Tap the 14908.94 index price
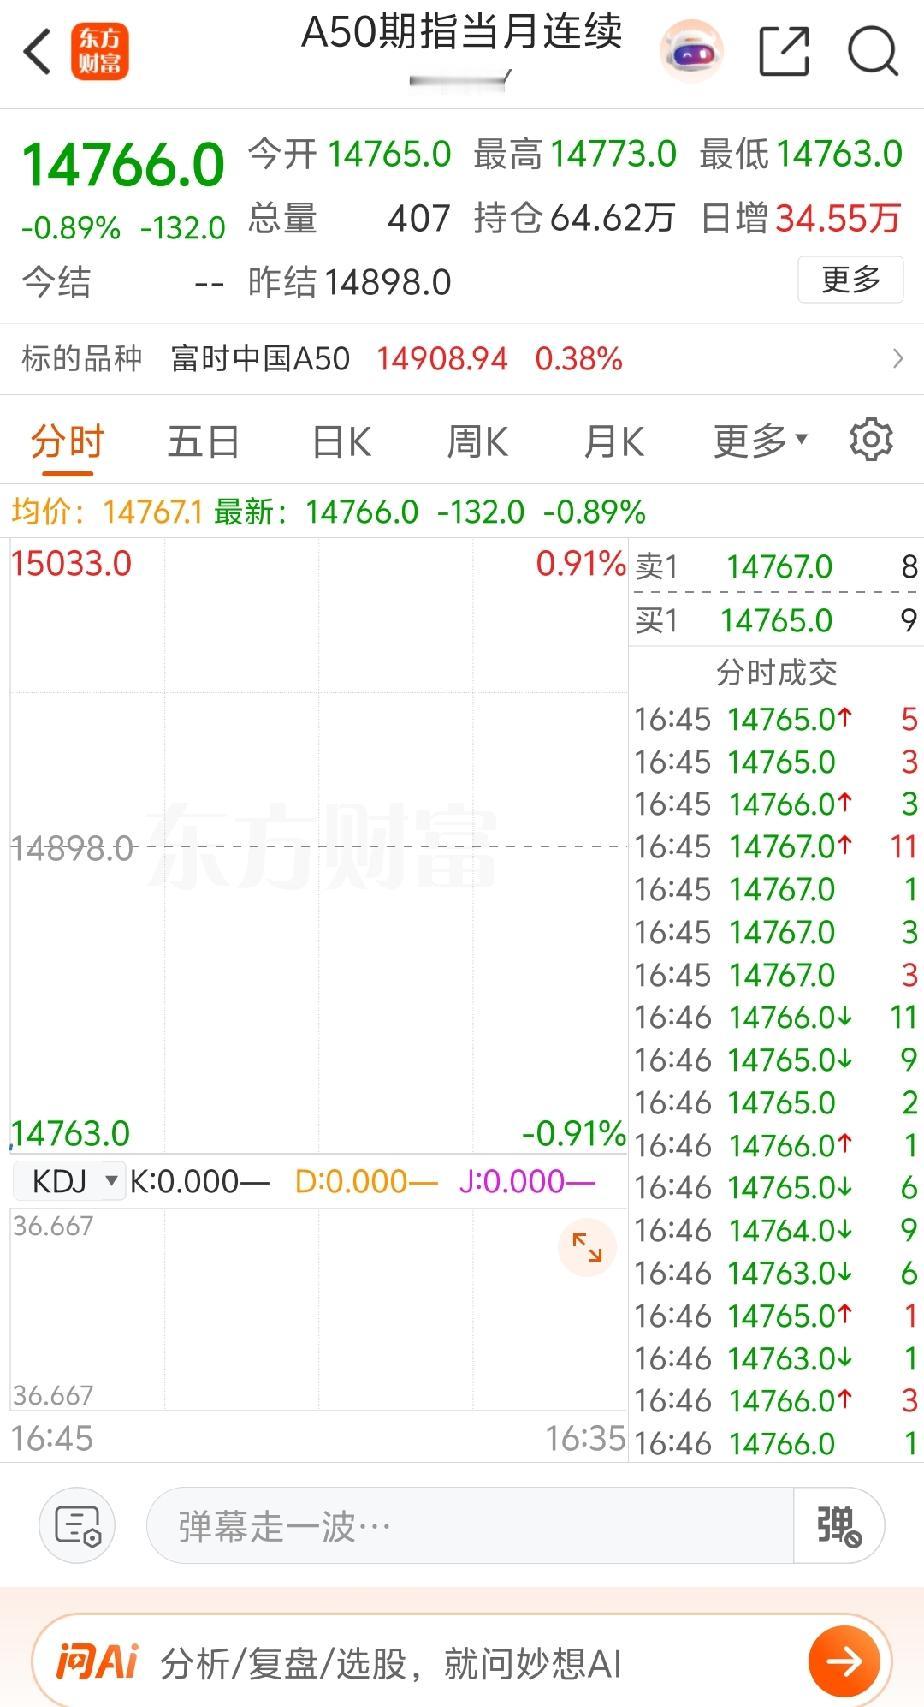This screenshot has width=924, height=1707. tap(442, 358)
